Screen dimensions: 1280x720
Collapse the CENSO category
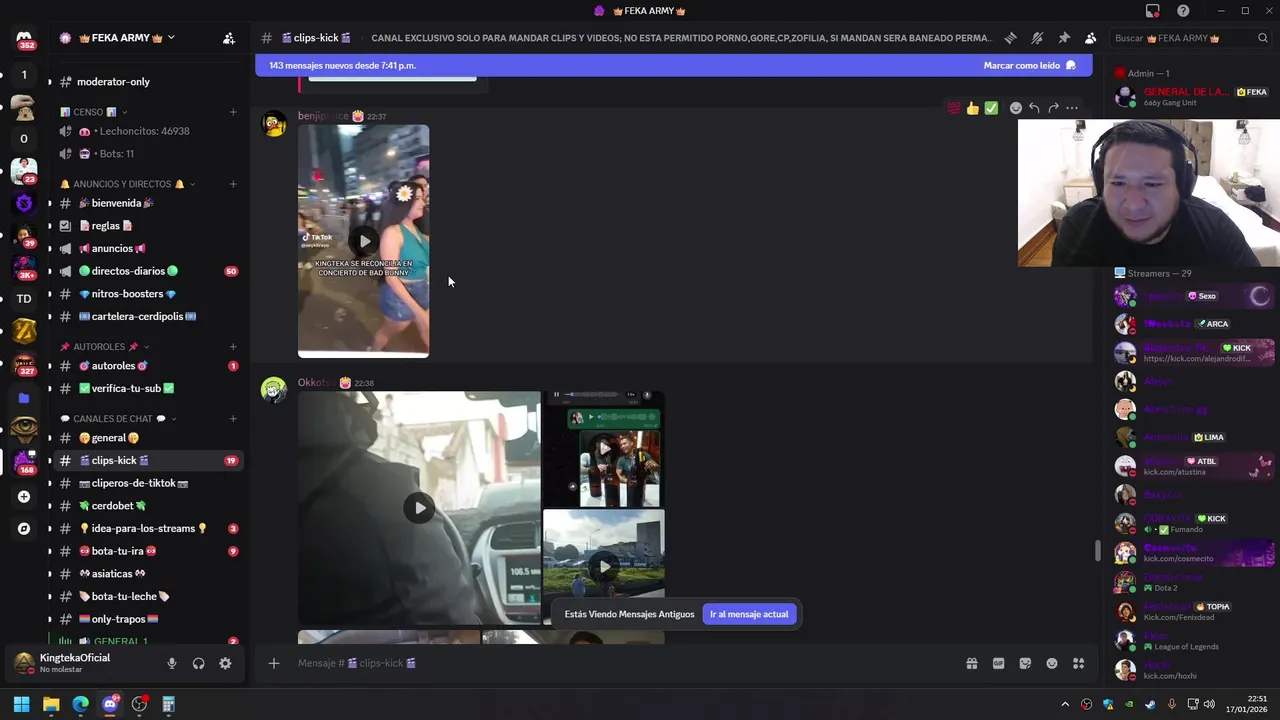pyautogui.click(x=95, y=112)
